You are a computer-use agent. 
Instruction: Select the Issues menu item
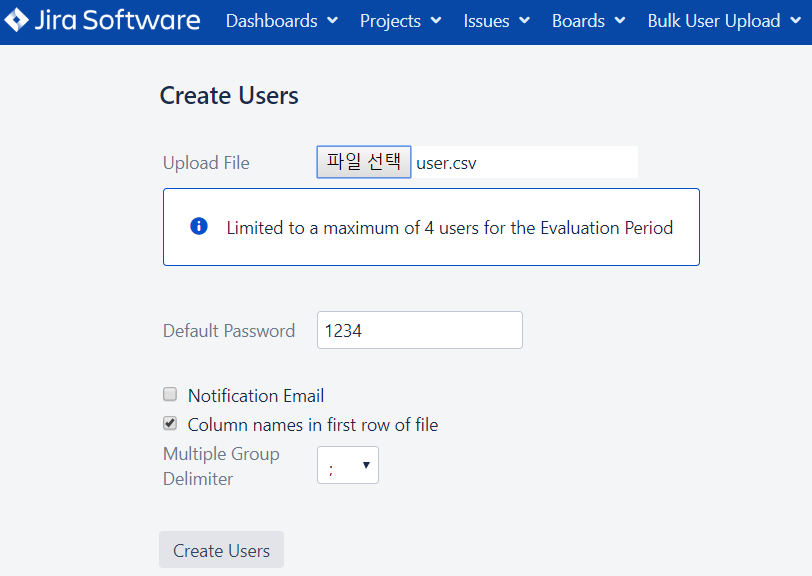click(x=487, y=21)
